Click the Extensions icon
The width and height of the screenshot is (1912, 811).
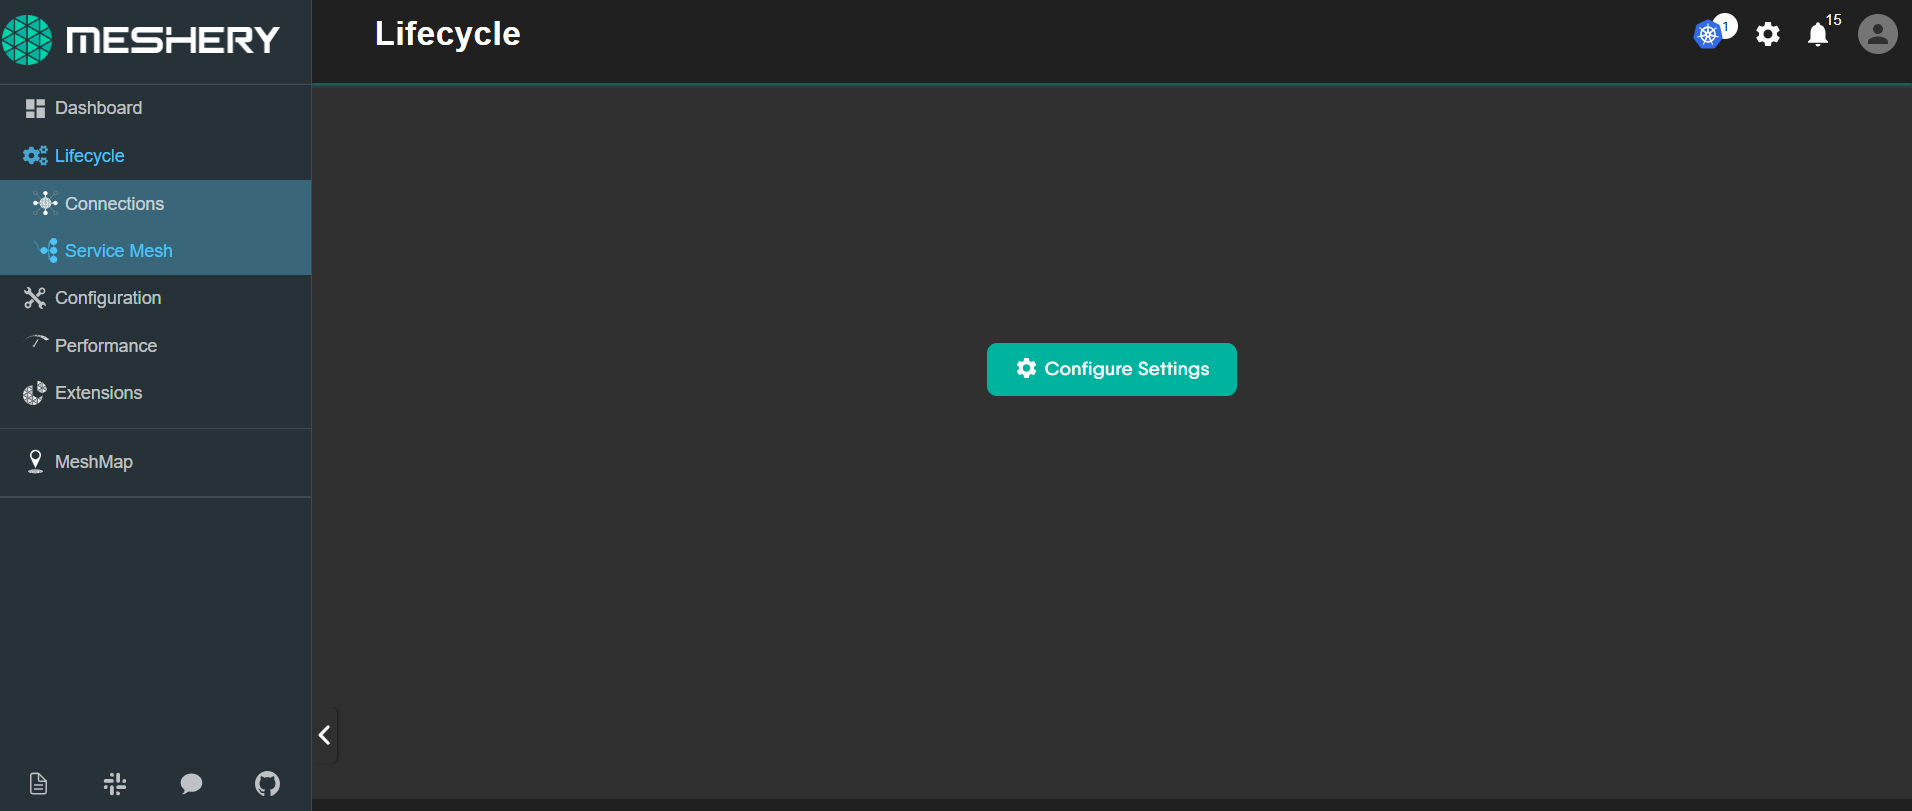35,393
